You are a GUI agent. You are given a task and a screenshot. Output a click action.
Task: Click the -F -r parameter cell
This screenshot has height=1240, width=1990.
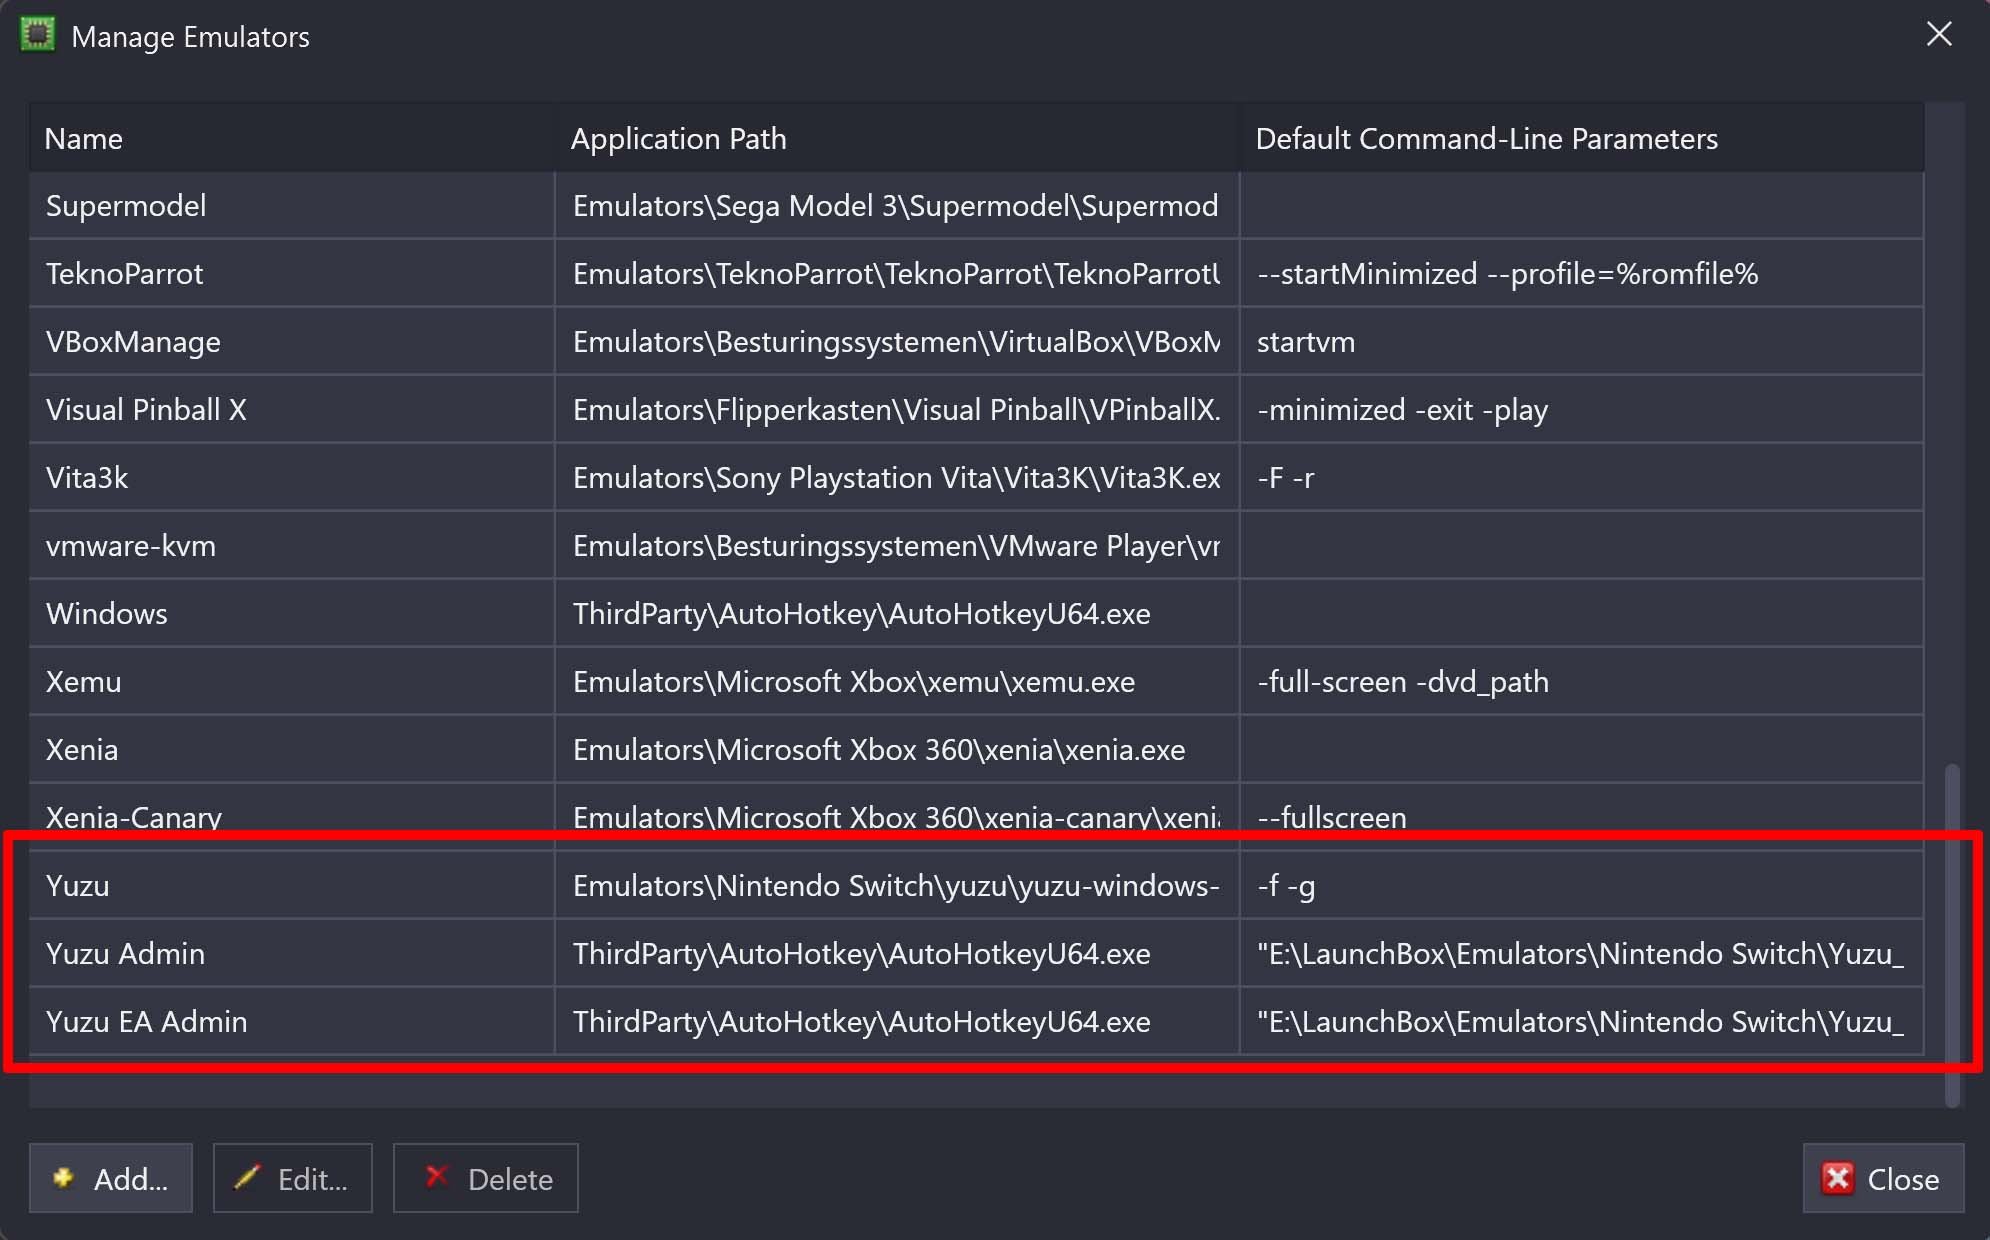1582,477
